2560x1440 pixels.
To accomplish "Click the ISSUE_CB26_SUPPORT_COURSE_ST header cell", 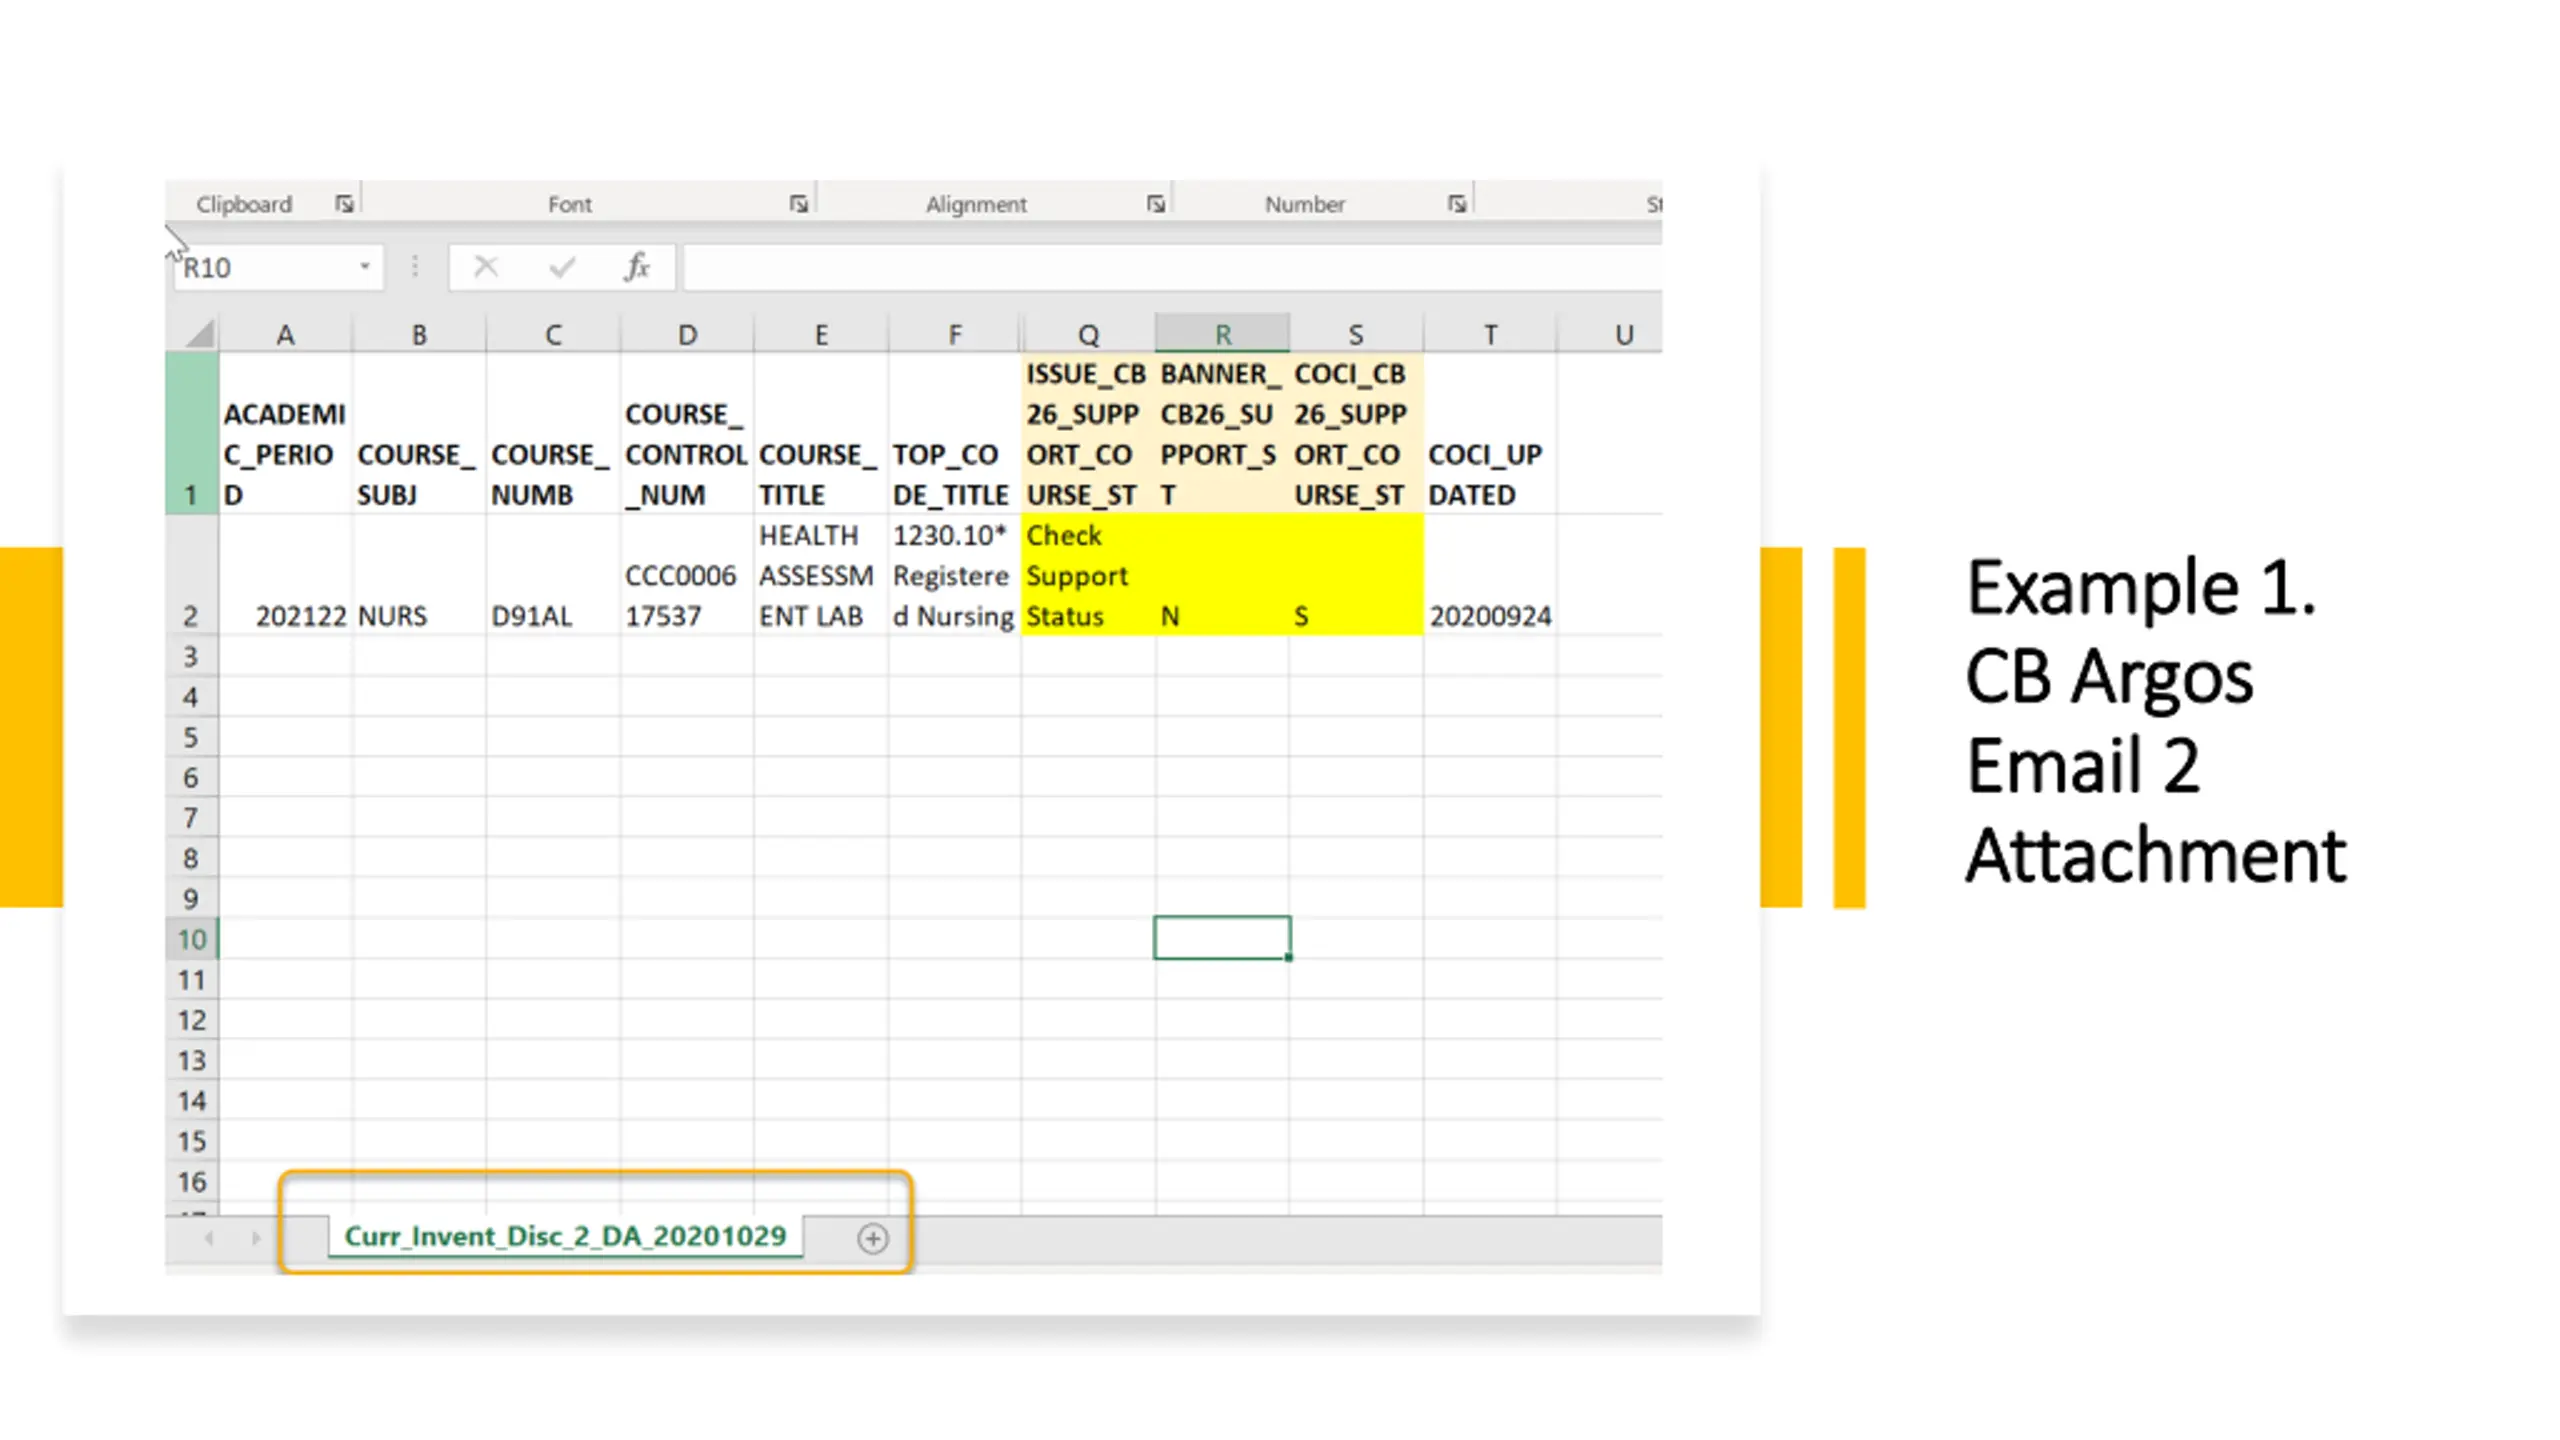I will [1089, 434].
